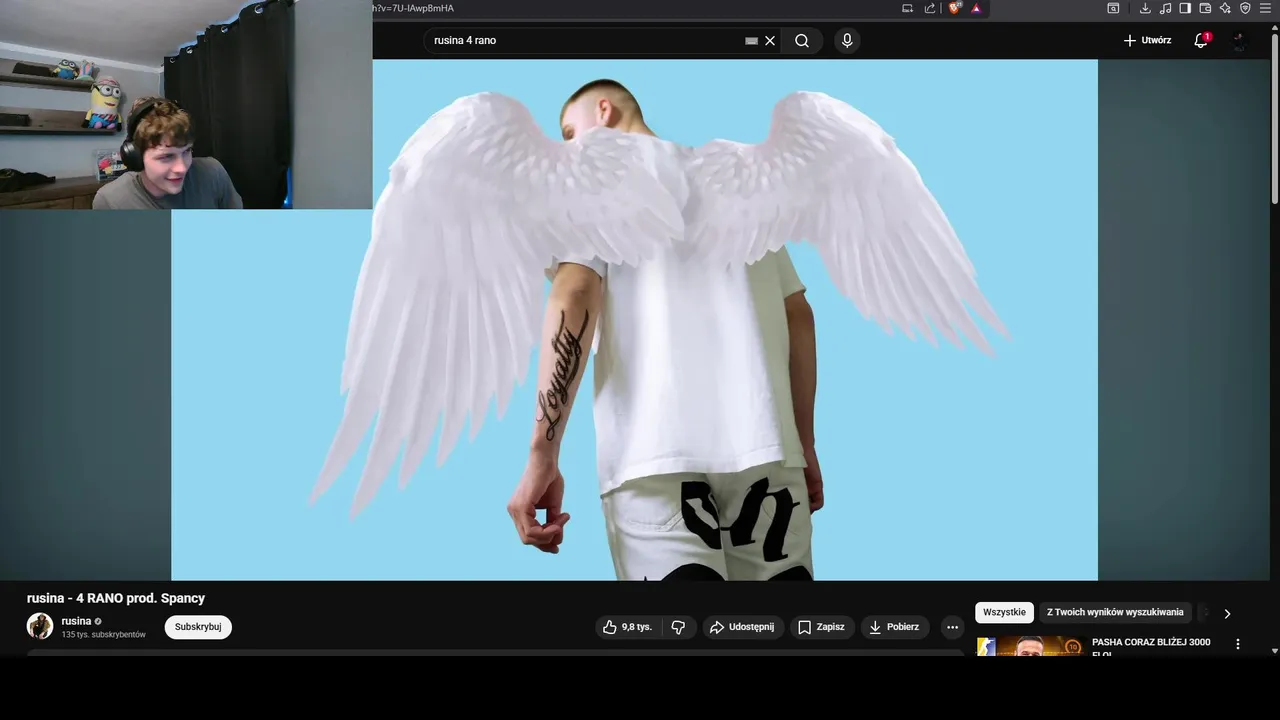
Task: Click the Zapisz save button
Action: (821, 627)
